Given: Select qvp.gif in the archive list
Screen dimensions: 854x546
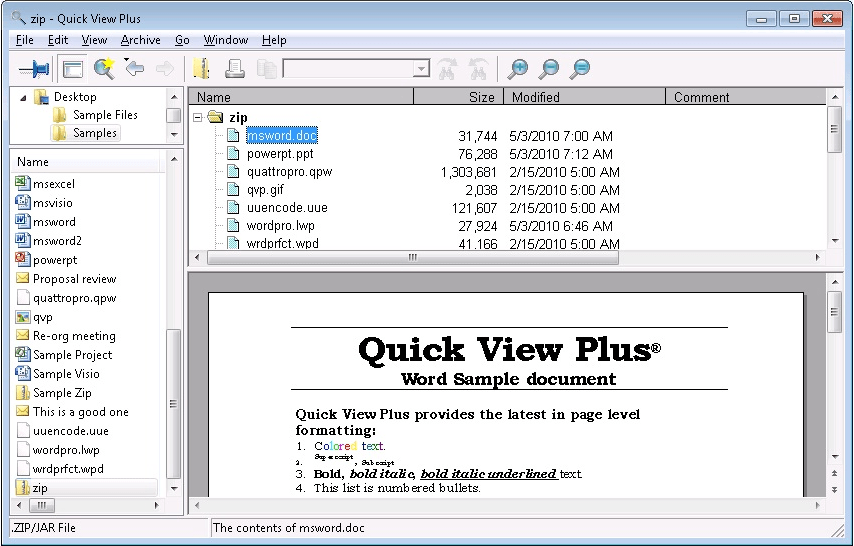Looking at the screenshot, I should point(265,190).
